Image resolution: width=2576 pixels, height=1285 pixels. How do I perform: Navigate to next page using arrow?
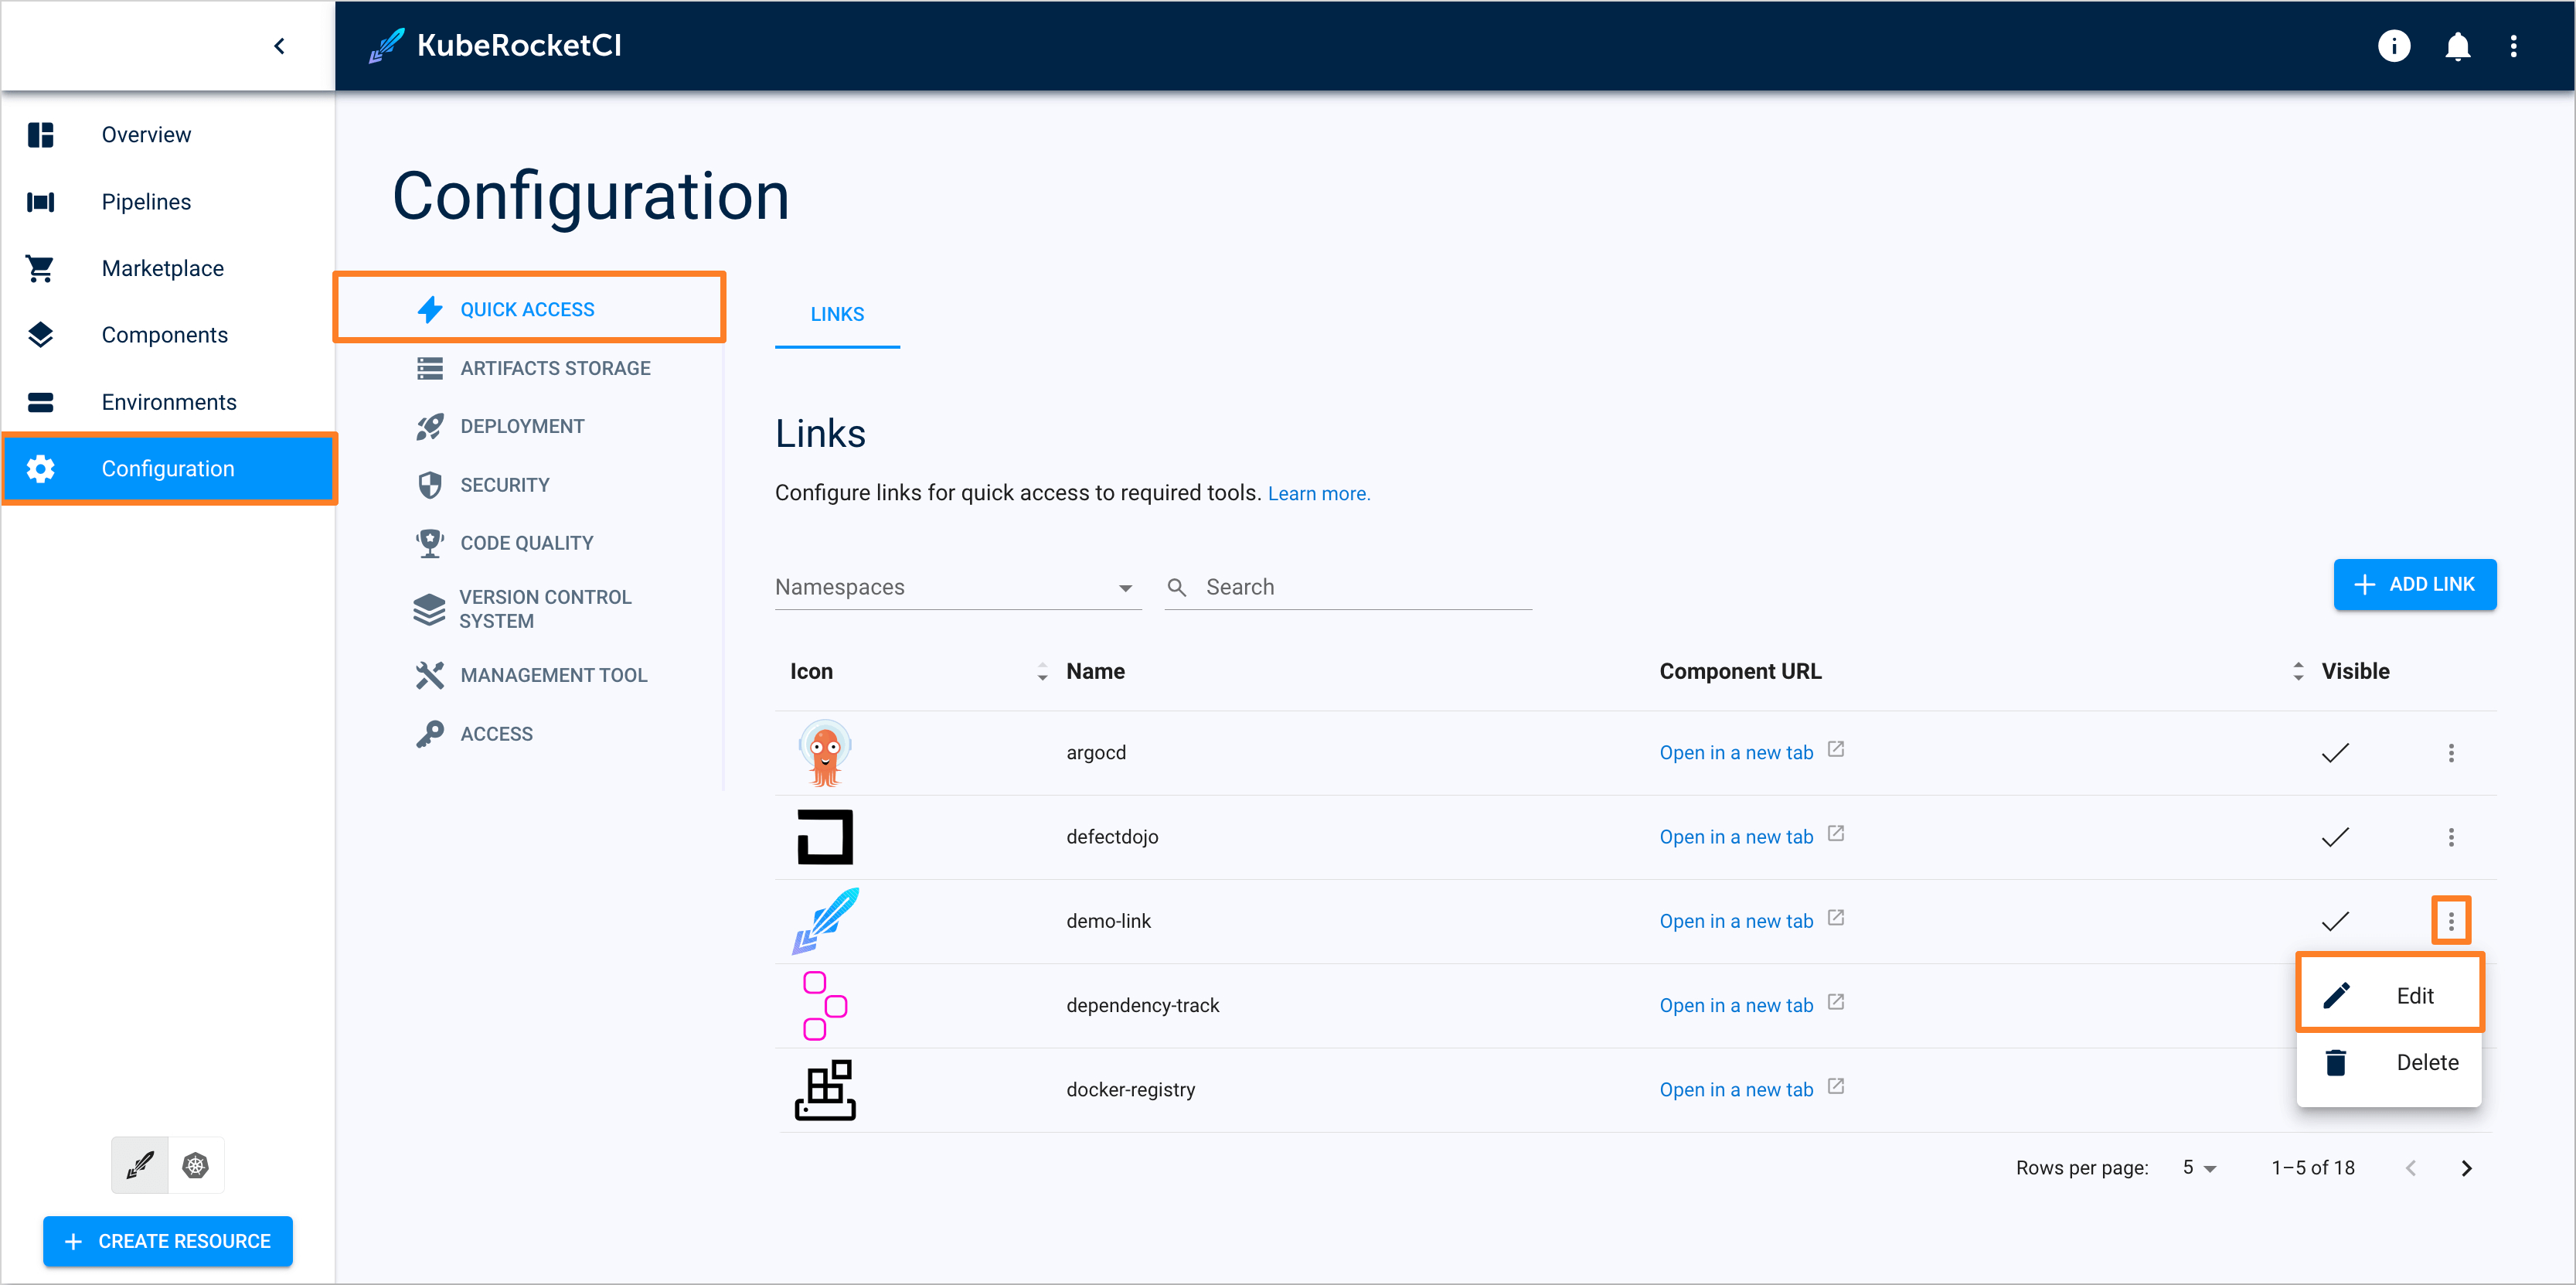pyautogui.click(x=2468, y=1168)
